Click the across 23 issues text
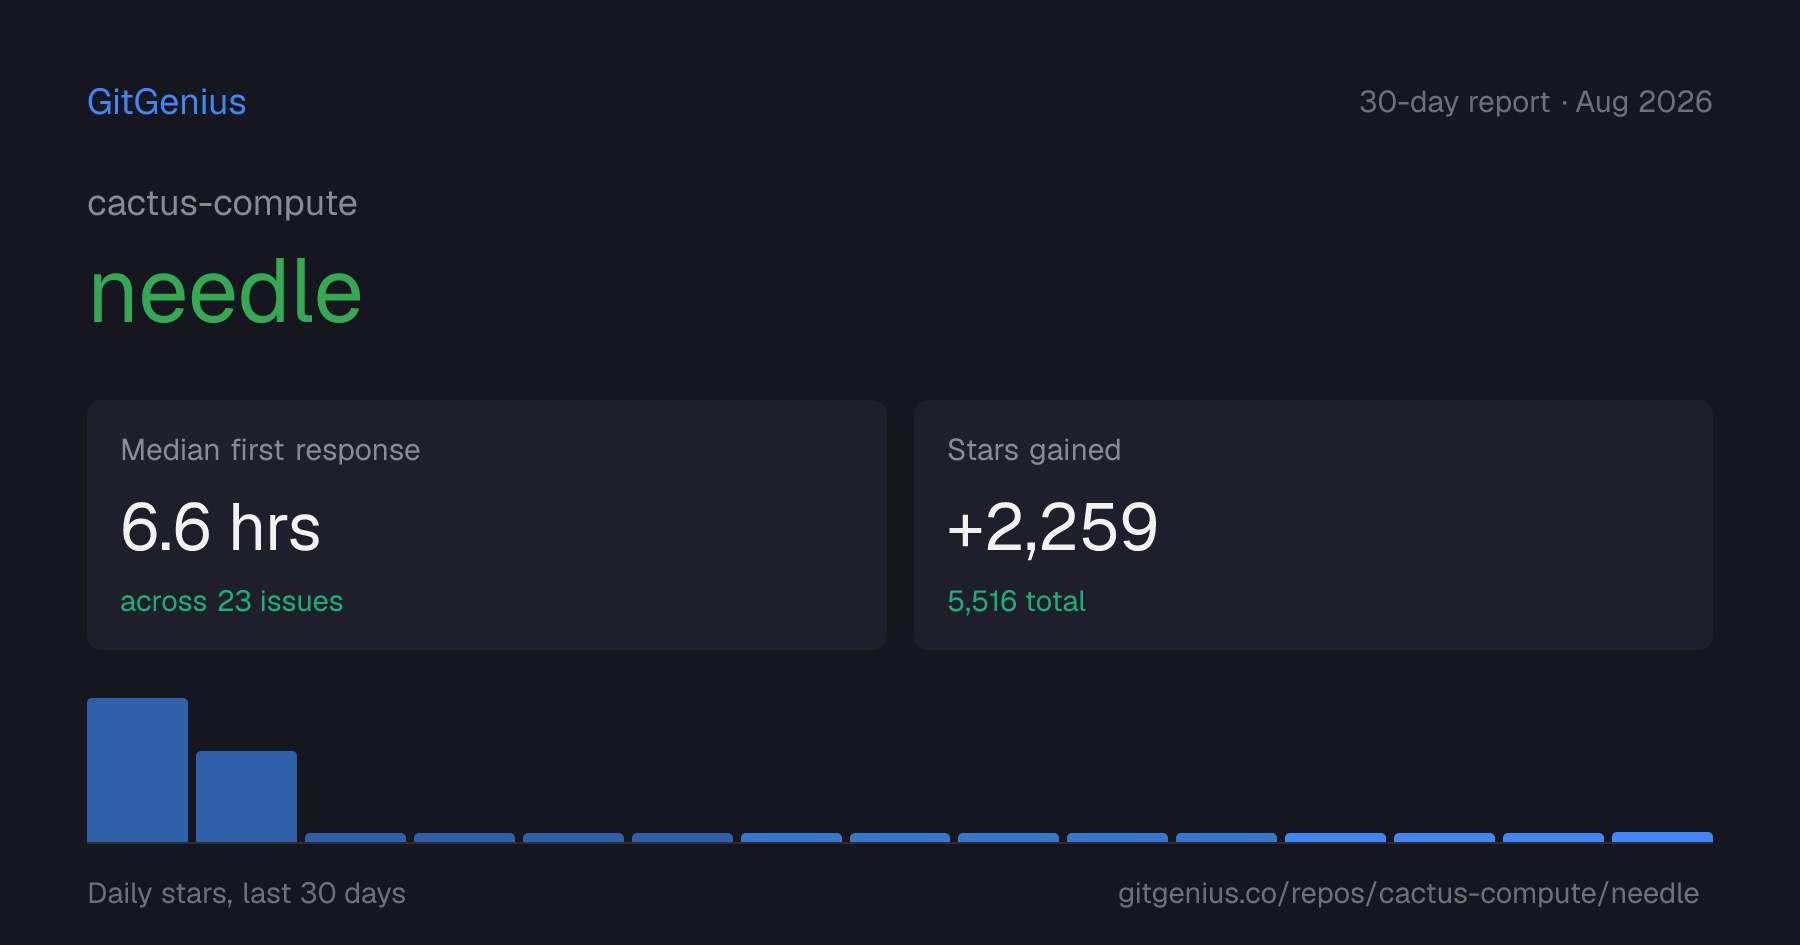The height and width of the screenshot is (945, 1800). (231, 601)
